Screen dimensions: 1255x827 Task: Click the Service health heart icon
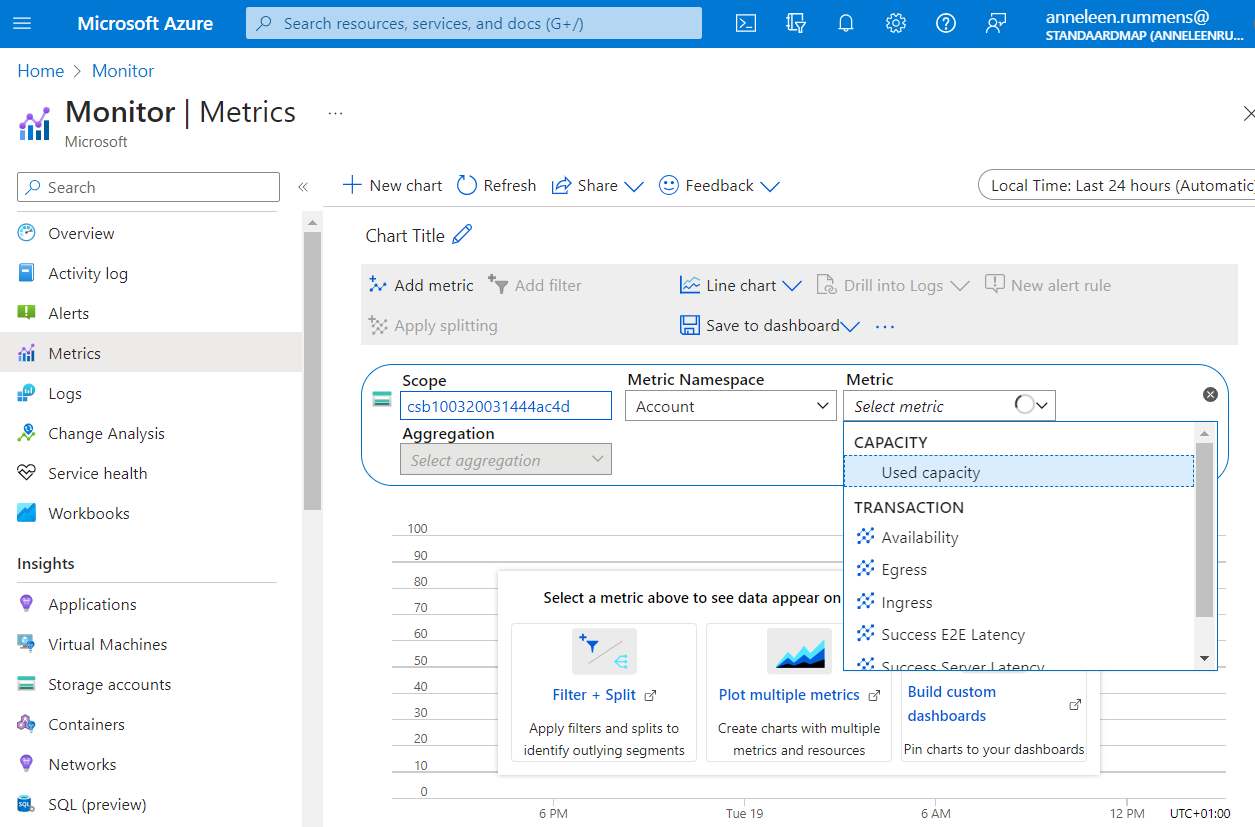pos(27,473)
